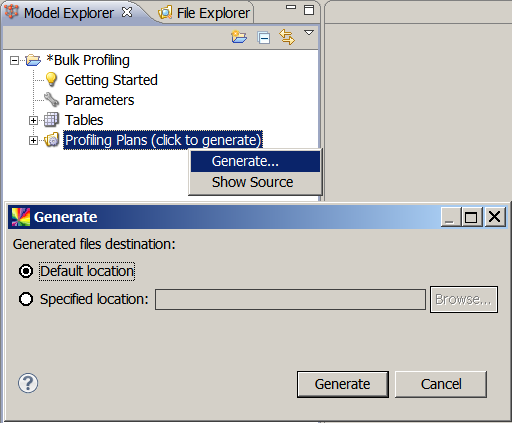Click the Bulk Profiling folder icon
Image resolution: width=512 pixels, height=423 pixels.
pyautogui.click(x=33, y=60)
